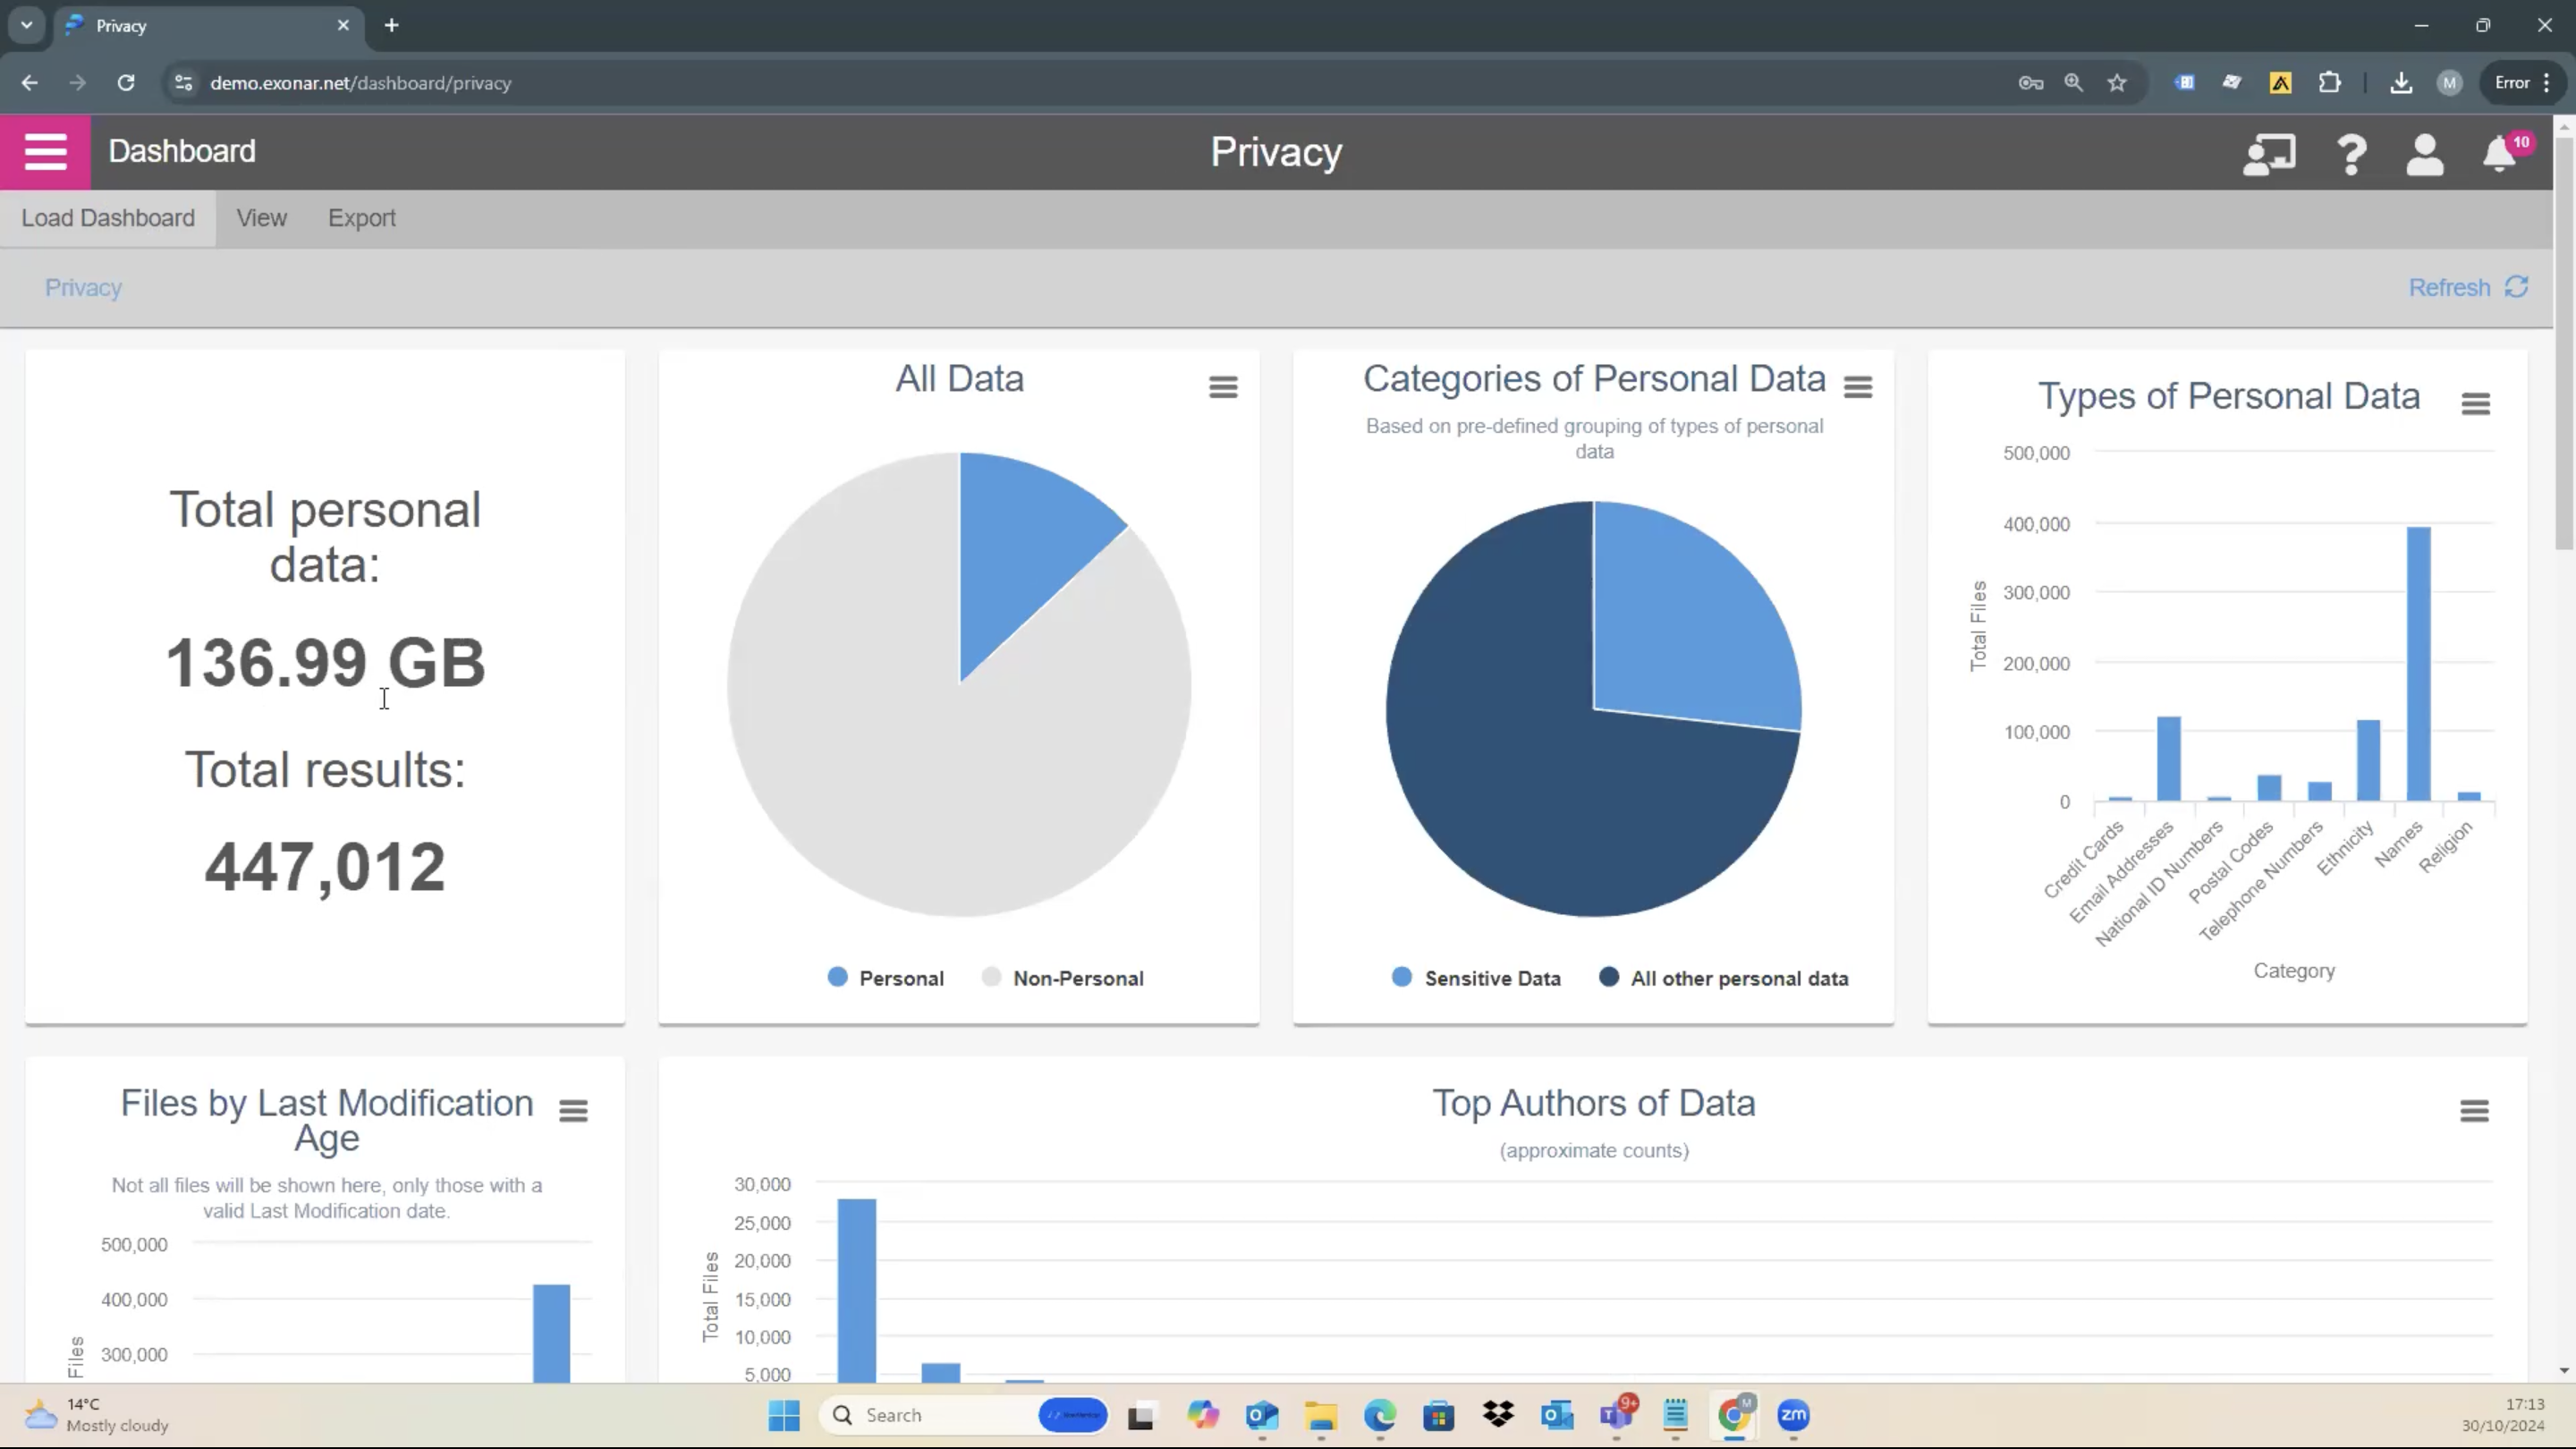Open the user account profile icon
Screen dimensions: 2576x1449
coord(2424,154)
